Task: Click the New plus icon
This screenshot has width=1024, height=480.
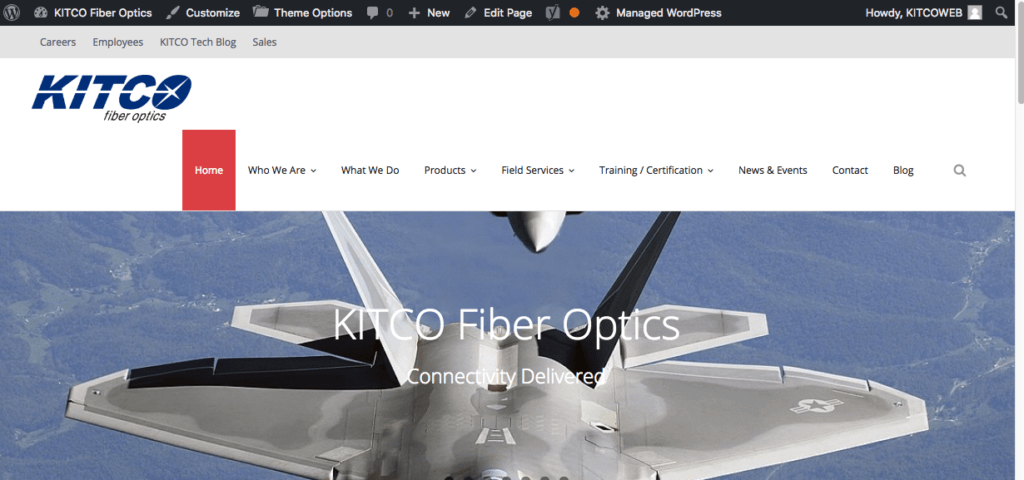Action: pos(413,12)
